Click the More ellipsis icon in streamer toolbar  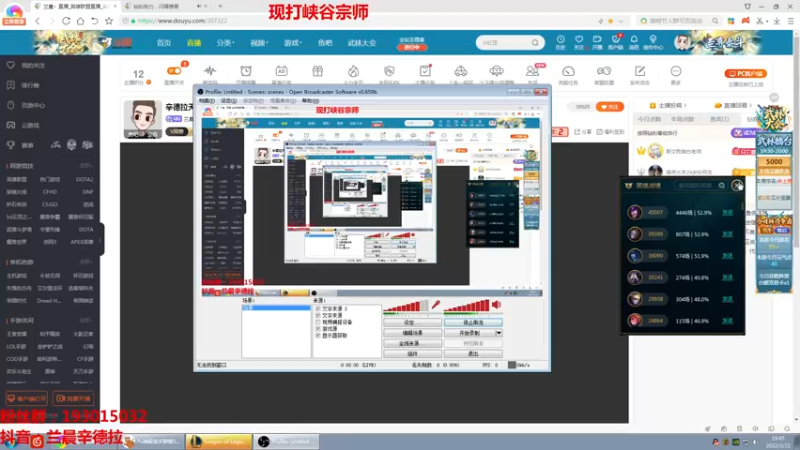coord(676,71)
